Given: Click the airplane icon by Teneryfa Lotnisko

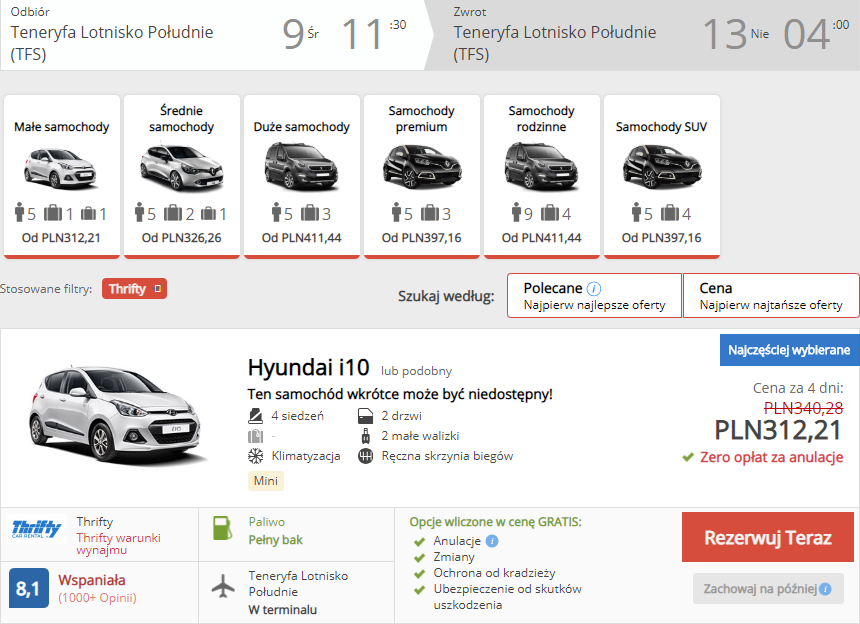Looking at the screenshot, I should point(223,586).
